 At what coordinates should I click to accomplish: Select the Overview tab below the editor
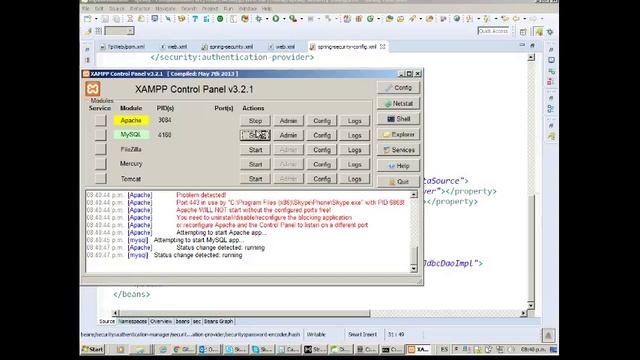pos(161,322)
